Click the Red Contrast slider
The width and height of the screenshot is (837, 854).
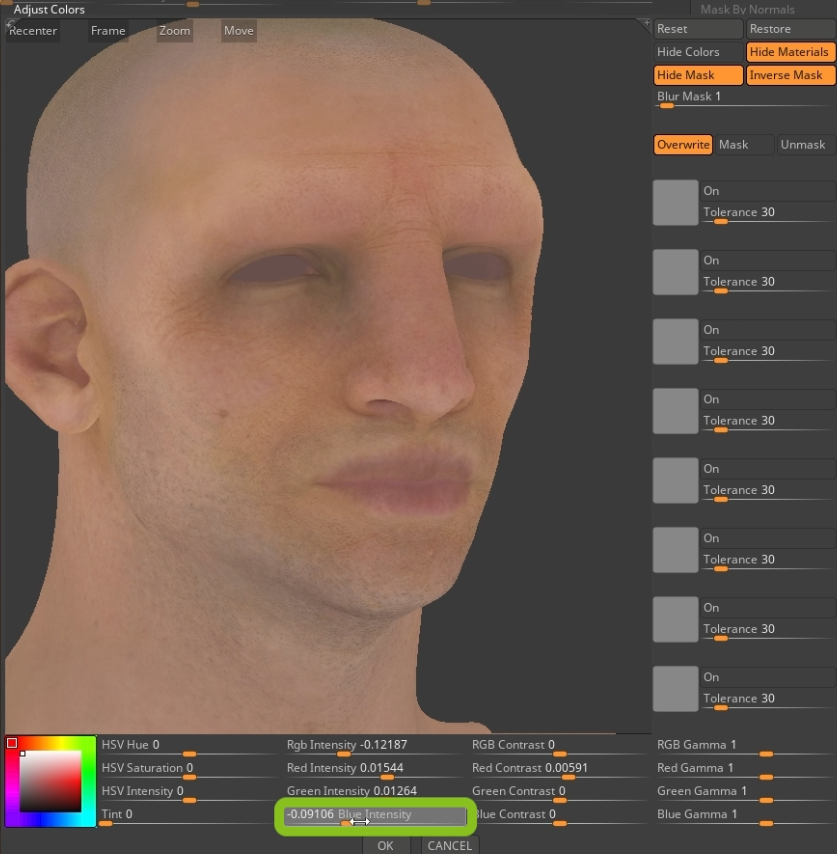559,770
